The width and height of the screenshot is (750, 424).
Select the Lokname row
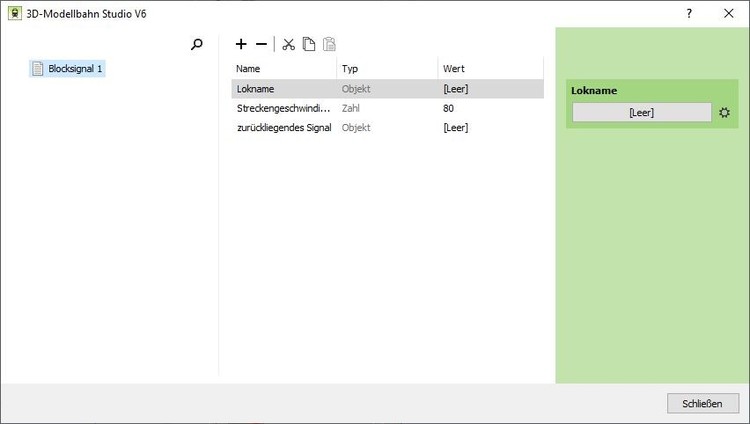pyautogui.click(x=387, y=89)
